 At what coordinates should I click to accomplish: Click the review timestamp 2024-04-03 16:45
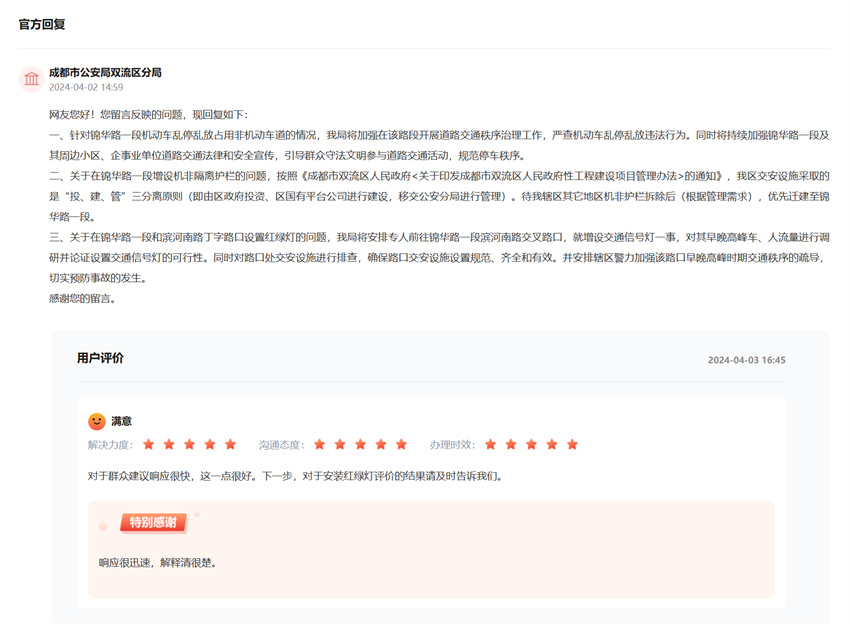click(x=746, y=360)
